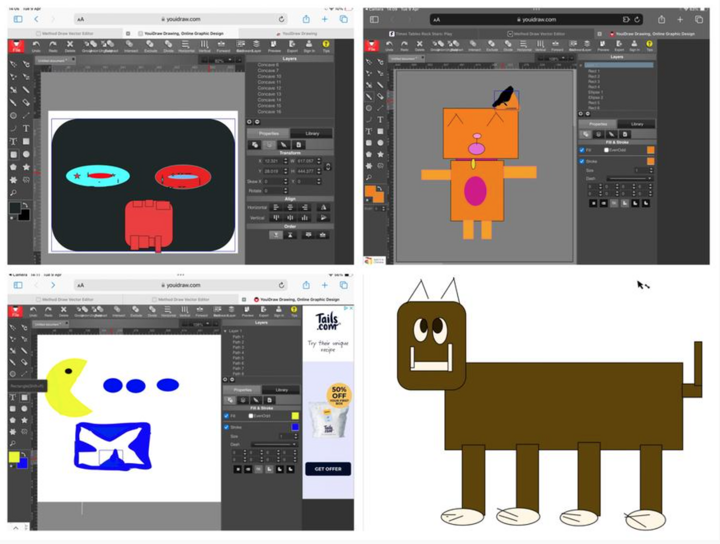
Task: Toggle Stroke checkbox in the Pac-Man editor
Action: (x=228, y=427)
